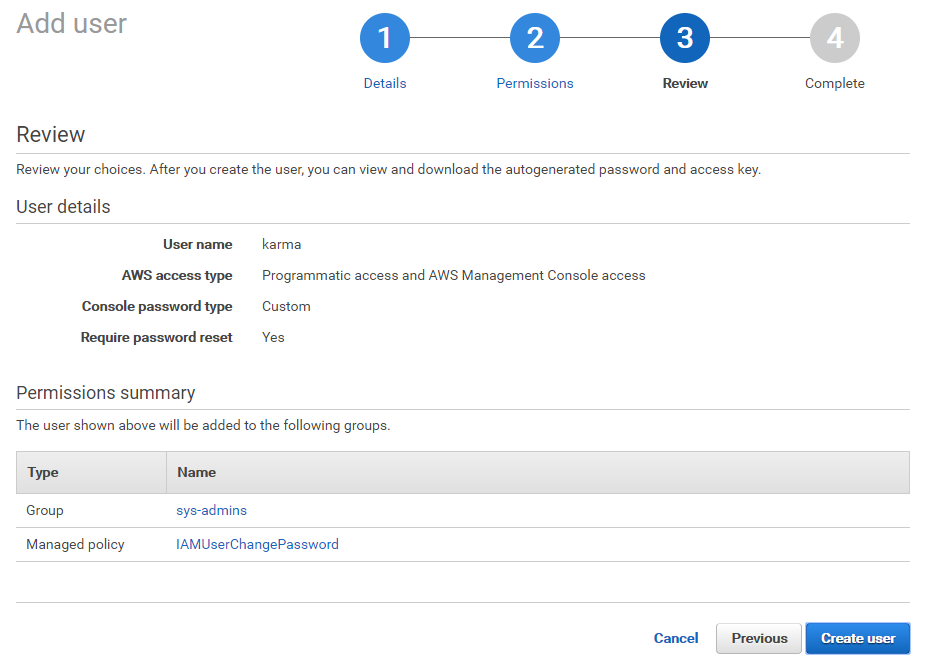Select the Managed policy table cell
Image resolution: width=928 pixels, height=669 pixels.
[75, 545]
